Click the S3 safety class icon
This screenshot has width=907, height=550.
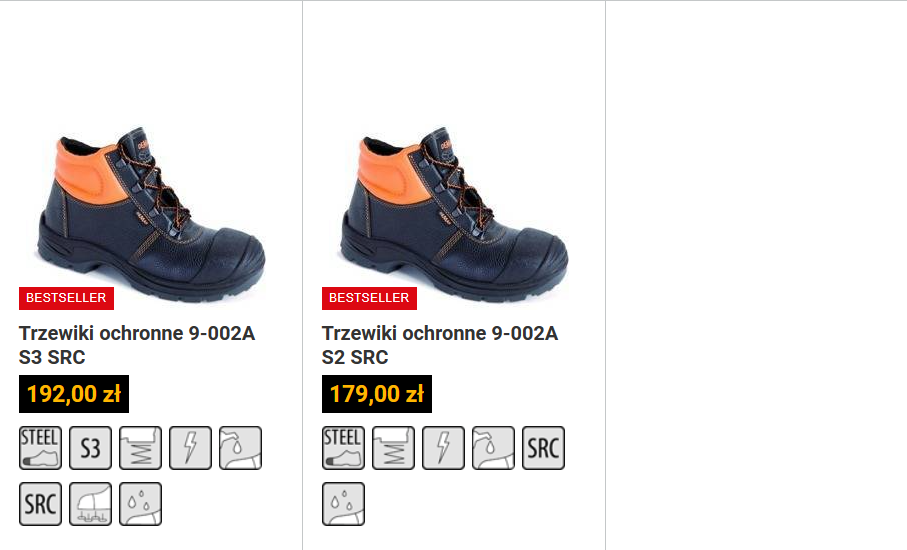coord(90,448)
